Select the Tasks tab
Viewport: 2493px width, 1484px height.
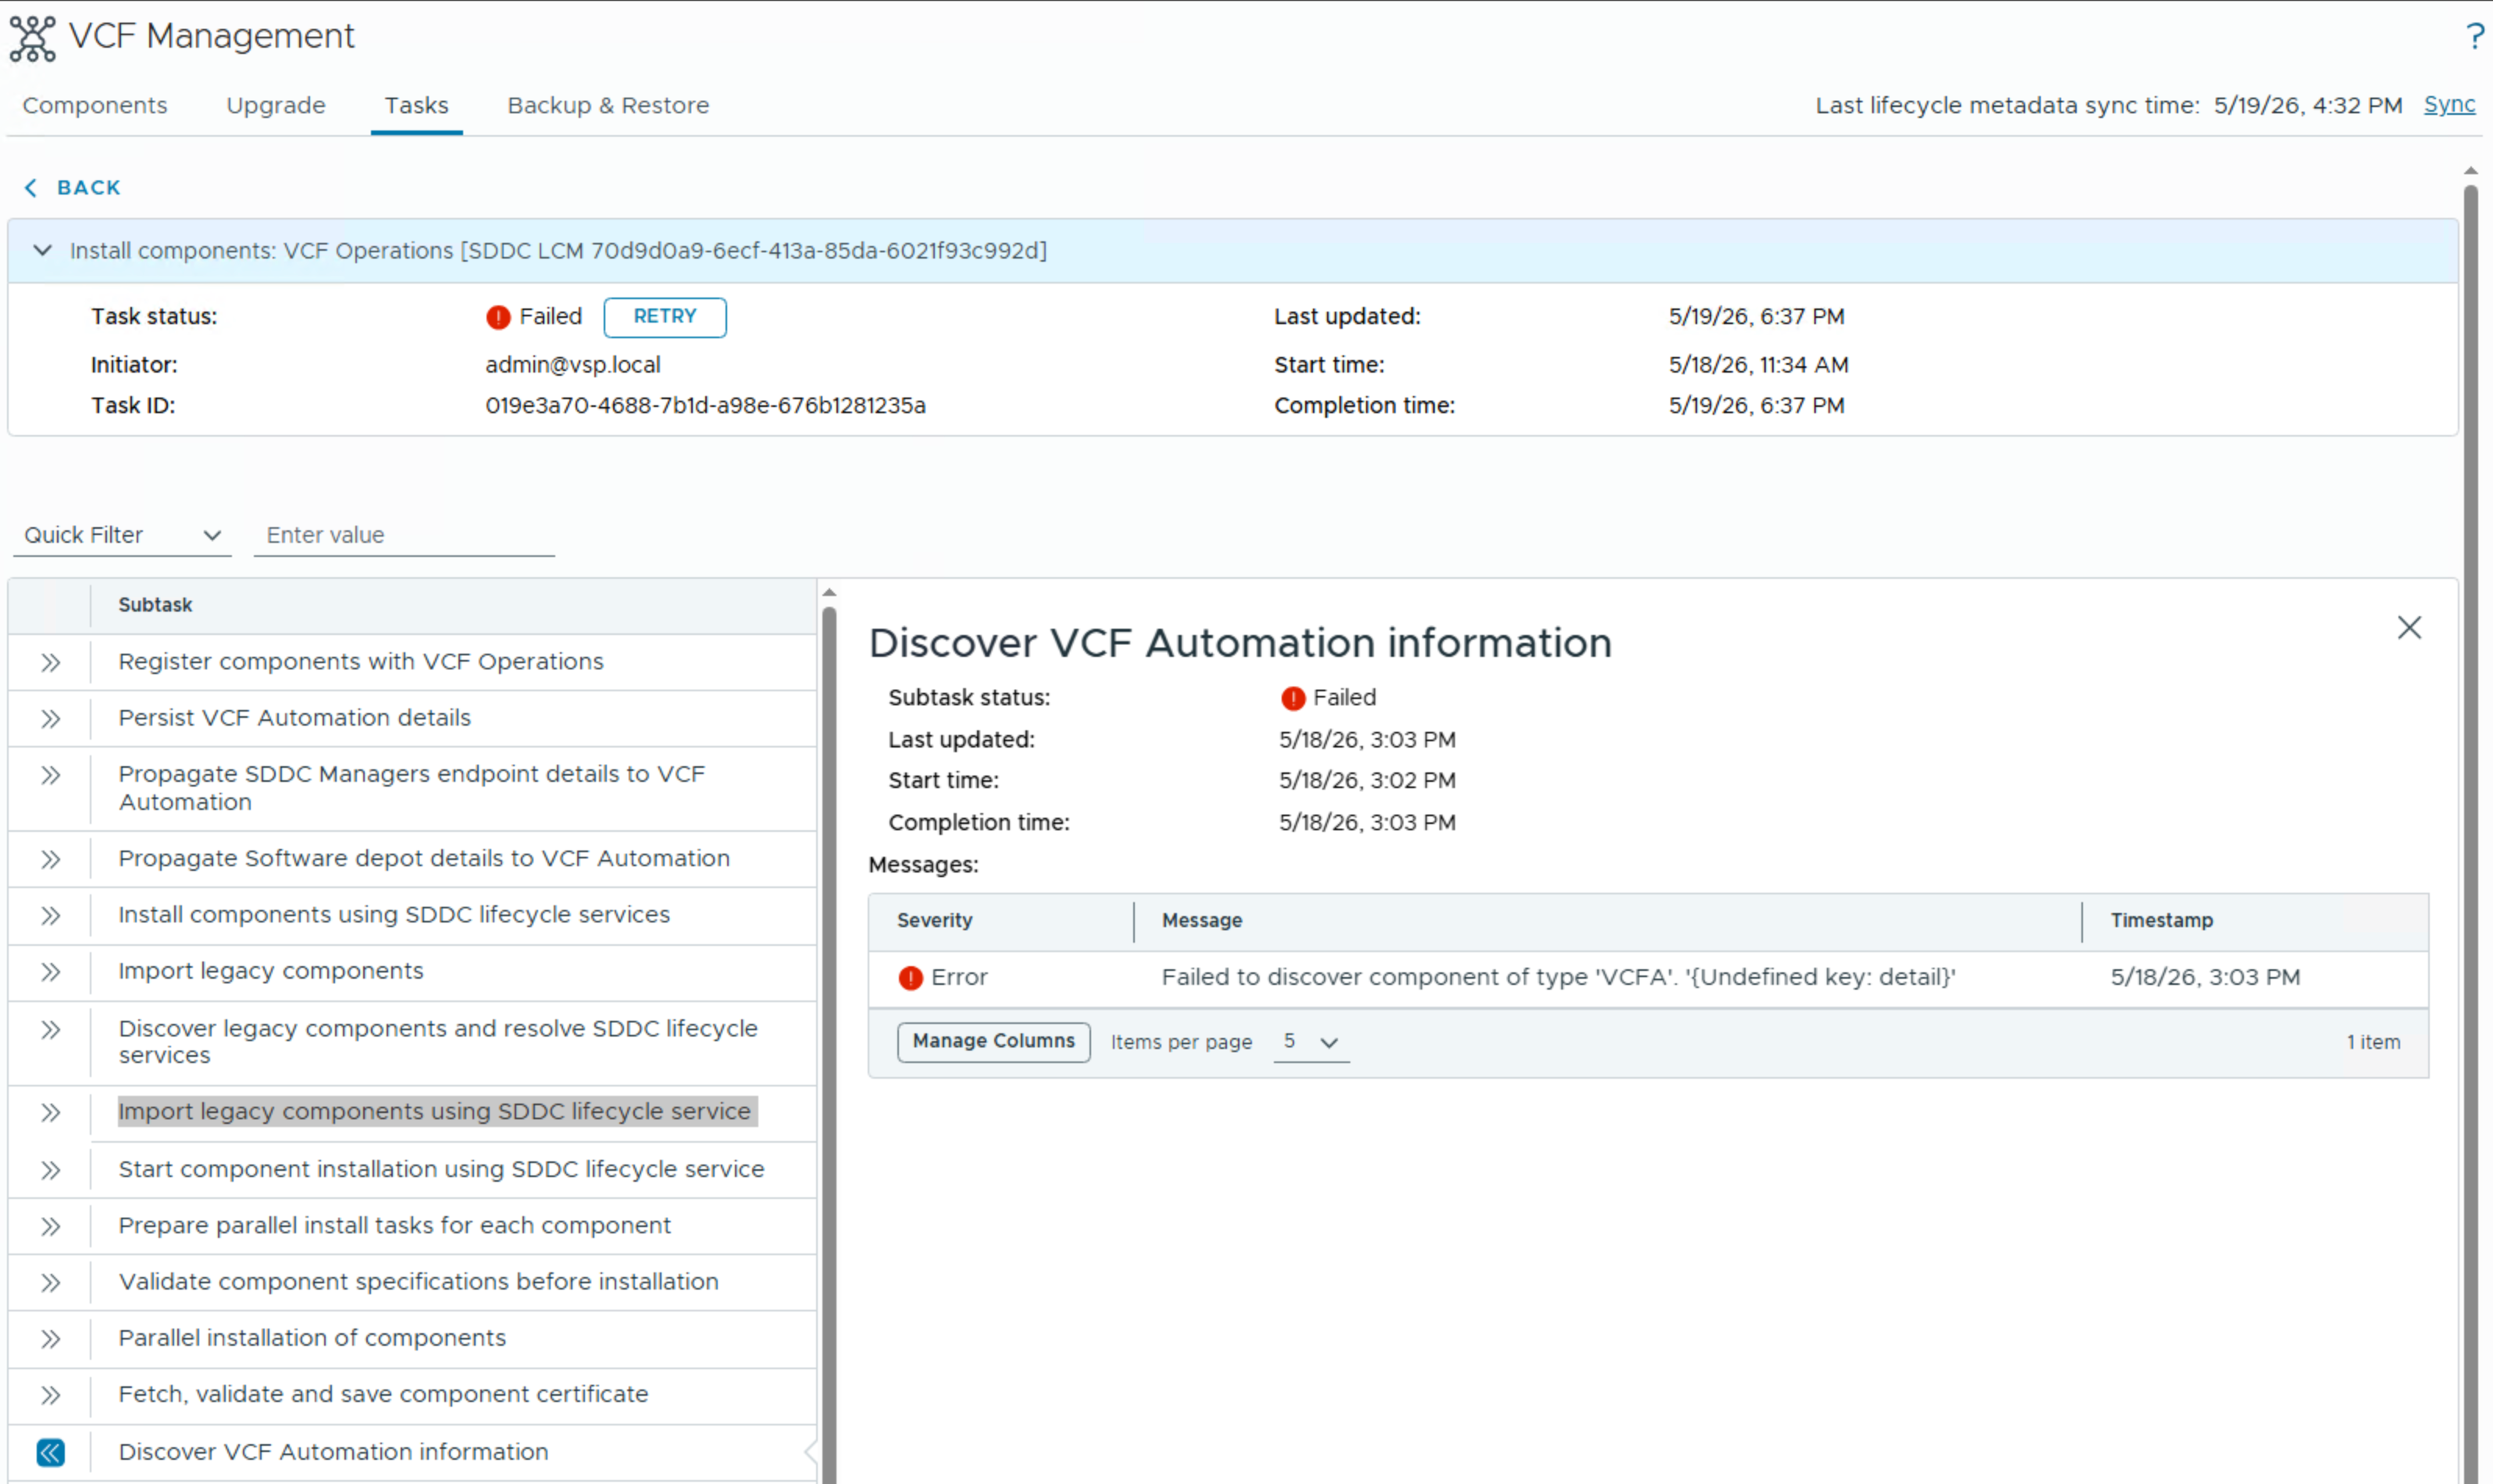click(x=417, y=105)
